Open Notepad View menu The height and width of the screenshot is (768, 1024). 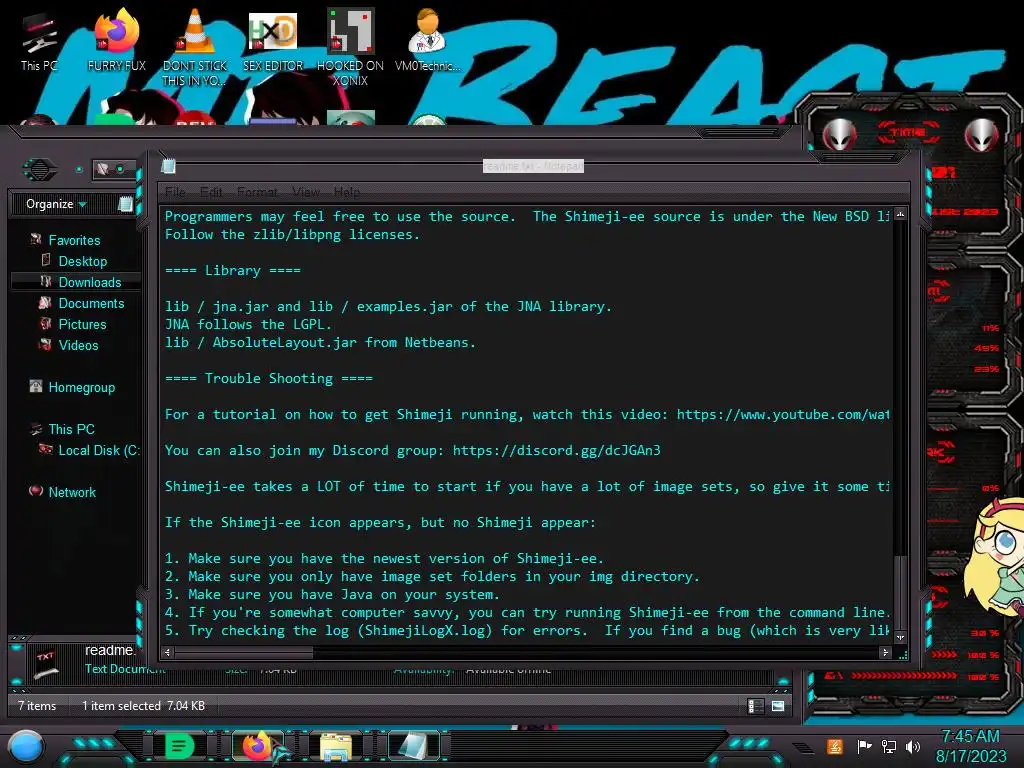(306, 192)
